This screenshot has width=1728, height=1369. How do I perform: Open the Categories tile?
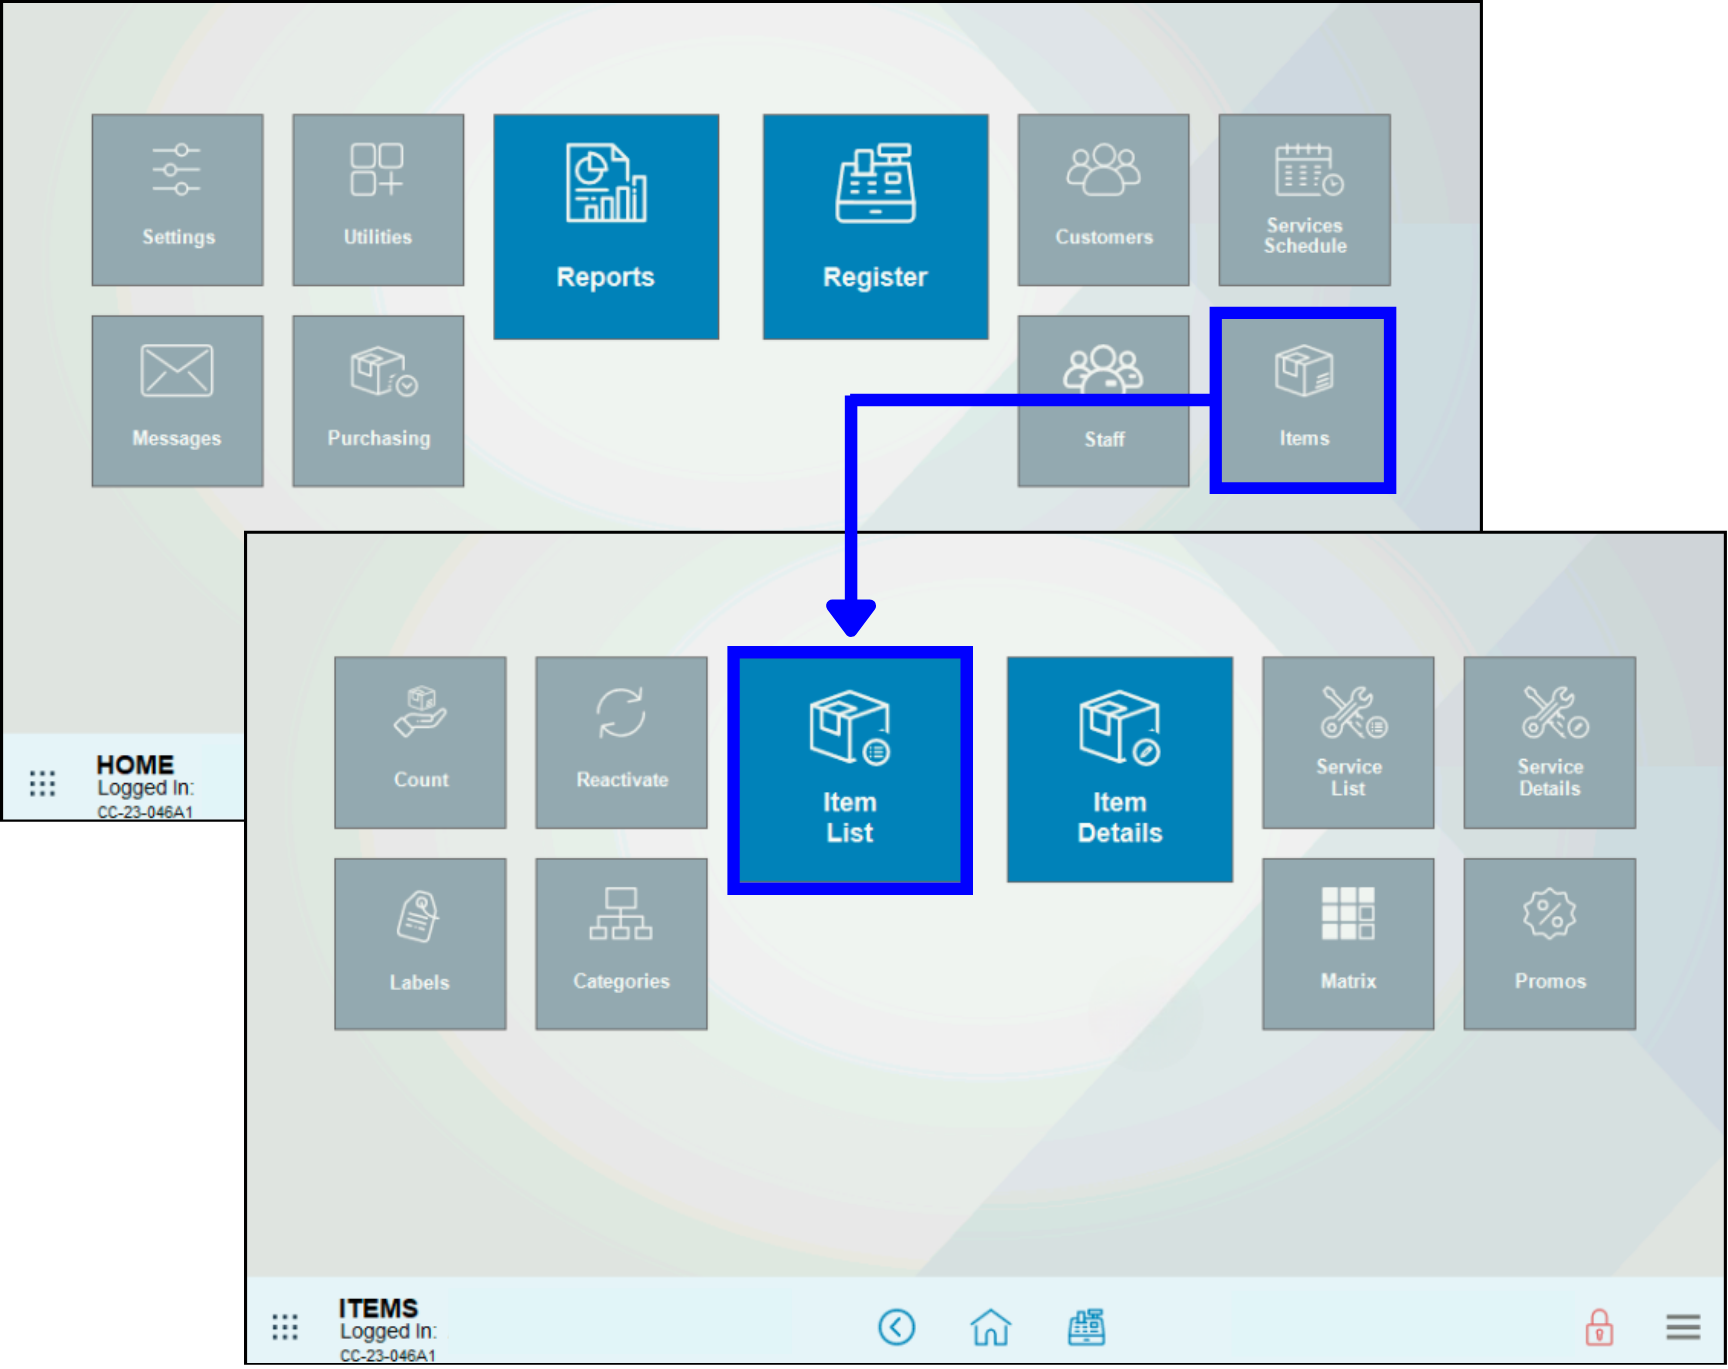click(621, 943)
